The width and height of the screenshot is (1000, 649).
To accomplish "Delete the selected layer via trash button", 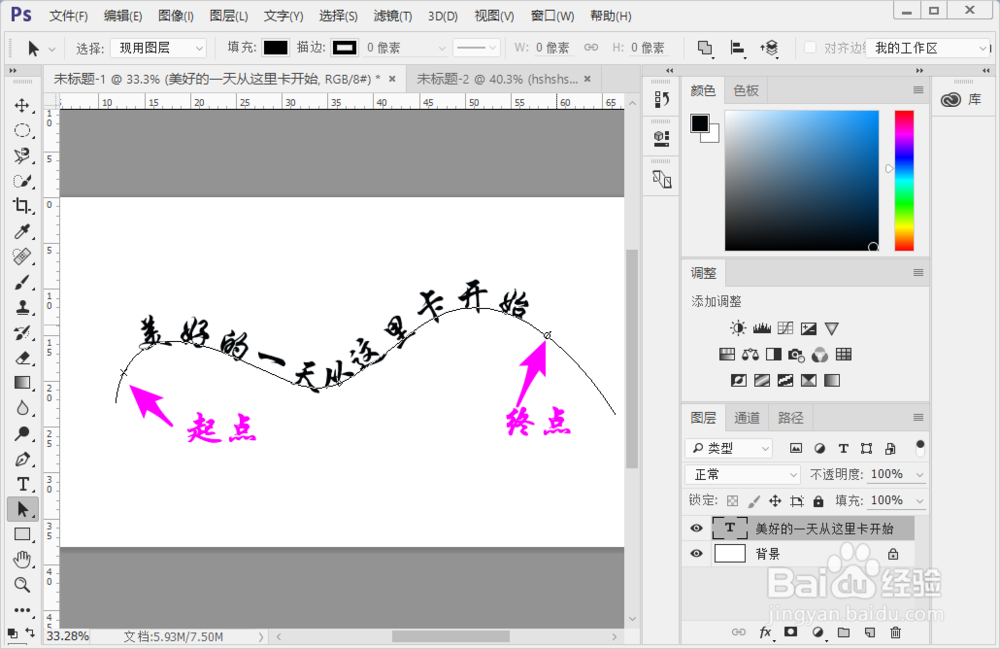I will [x=895, y=632].
